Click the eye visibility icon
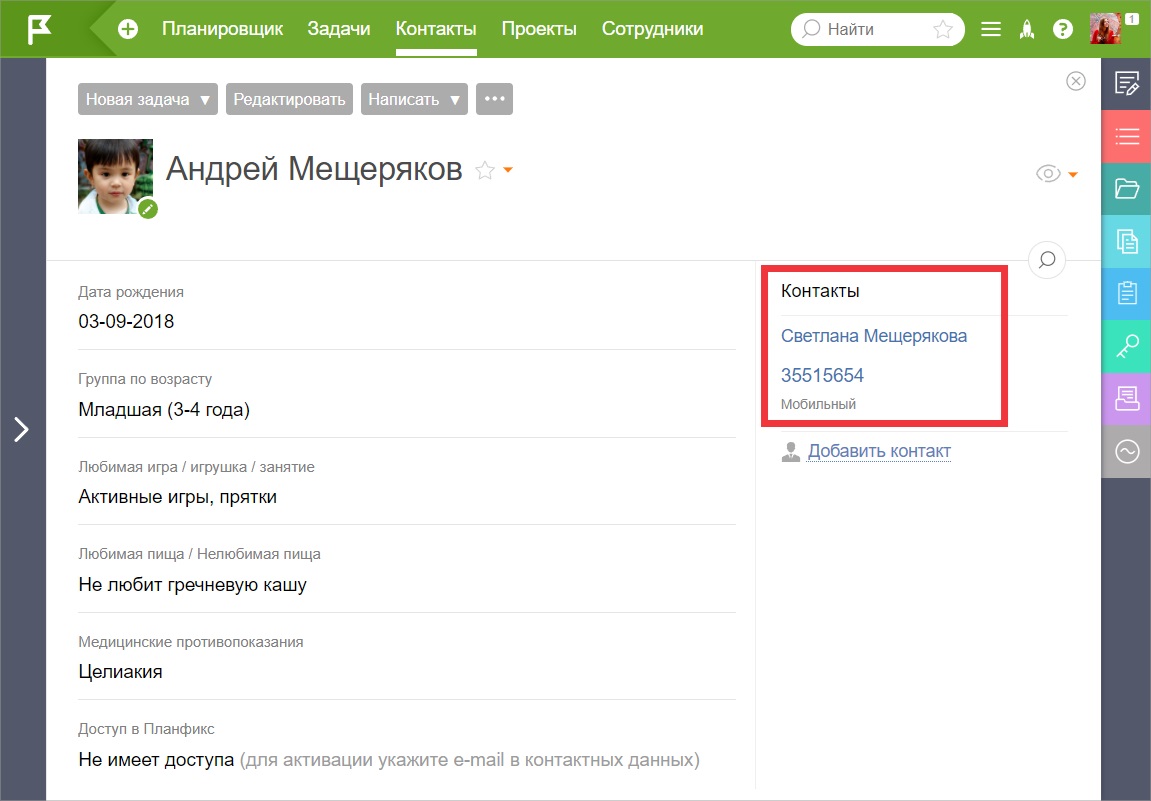The height and width of the screenshot is (801, 1151). click(1047, 174)
